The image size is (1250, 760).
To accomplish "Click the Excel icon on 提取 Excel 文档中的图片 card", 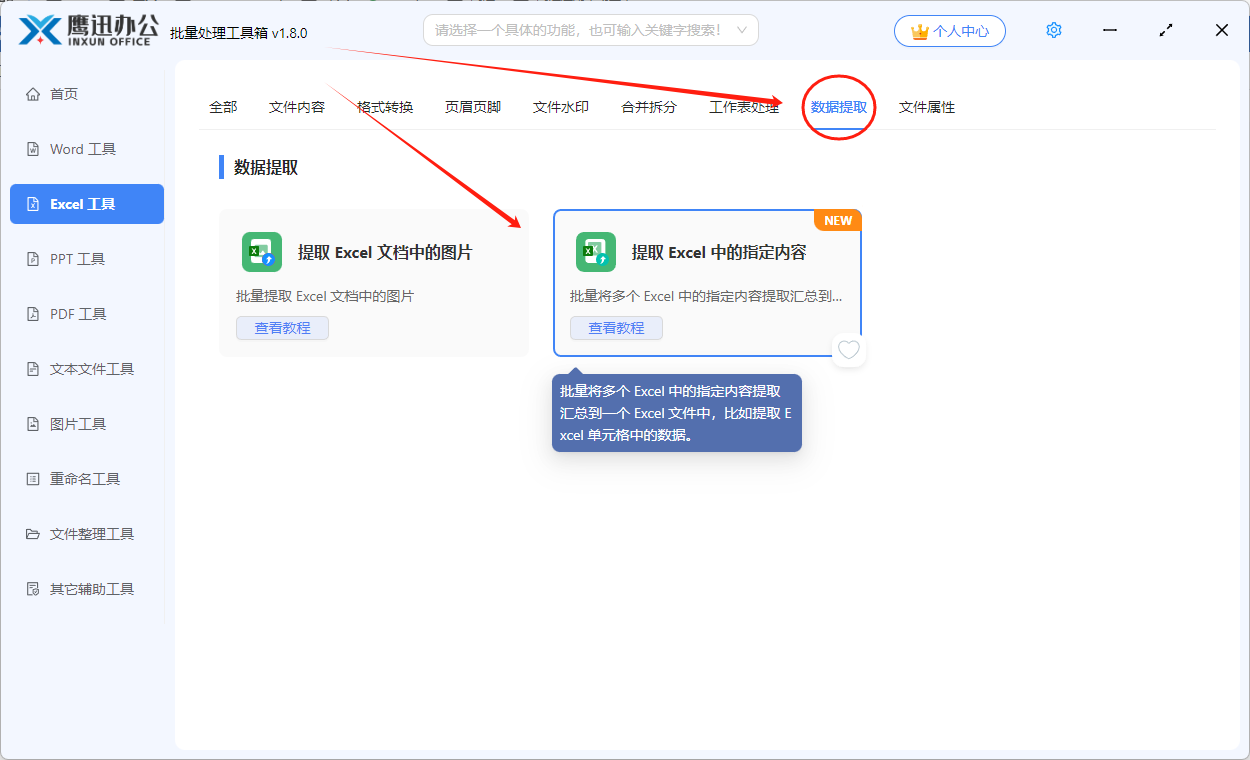I will point(260,251).
